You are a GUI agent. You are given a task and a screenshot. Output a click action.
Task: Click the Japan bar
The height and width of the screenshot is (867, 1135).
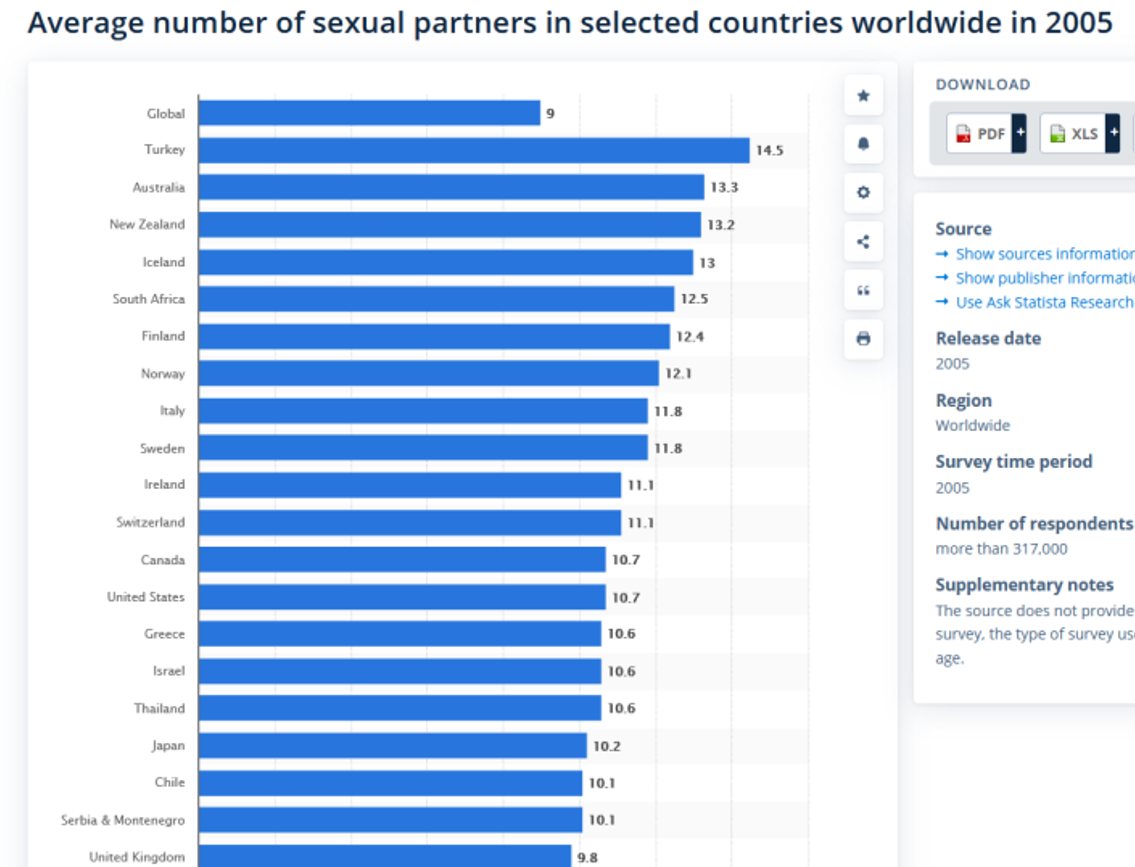(x=393, y=745)
